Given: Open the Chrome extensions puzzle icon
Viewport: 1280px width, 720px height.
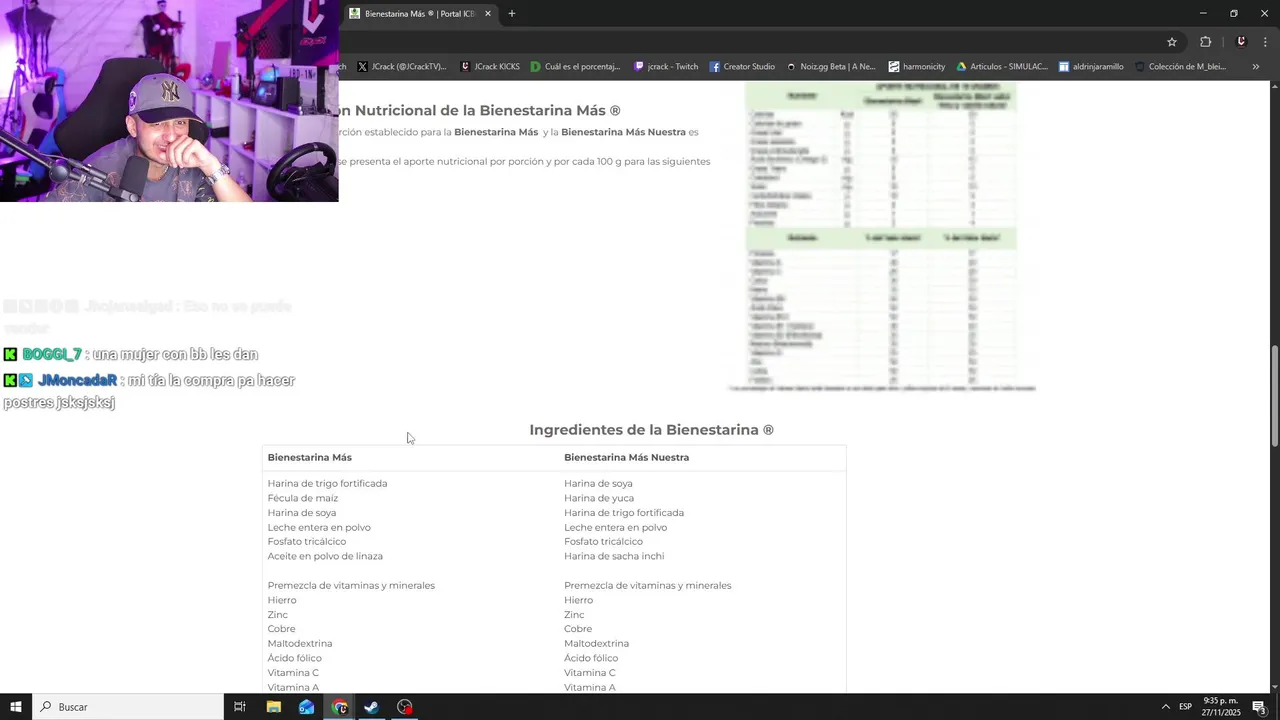Looking at the screenshot, I should coord(1205,42).
